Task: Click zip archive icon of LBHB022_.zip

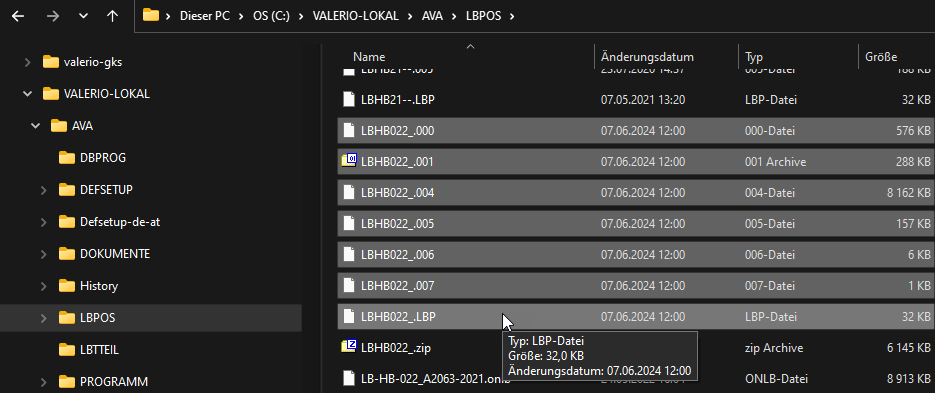Action: tap(349, 347)
